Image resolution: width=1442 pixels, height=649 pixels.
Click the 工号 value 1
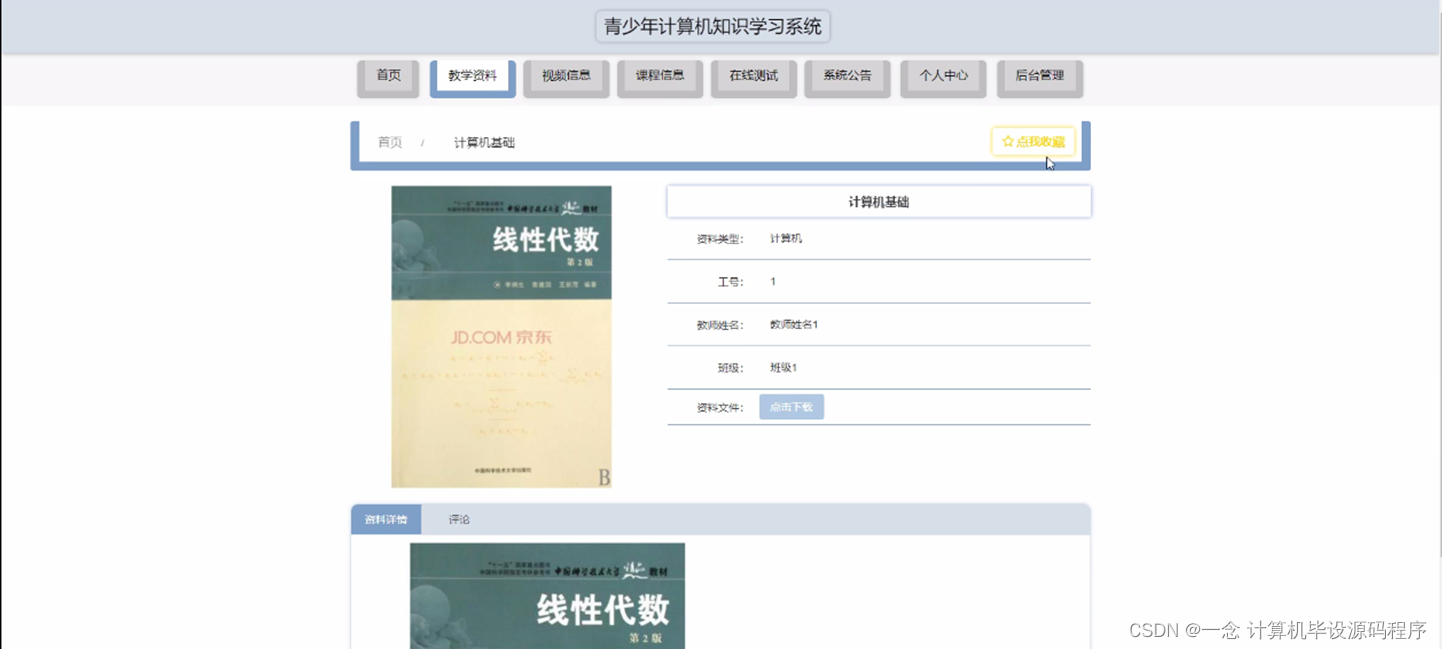tap(773, 282)
